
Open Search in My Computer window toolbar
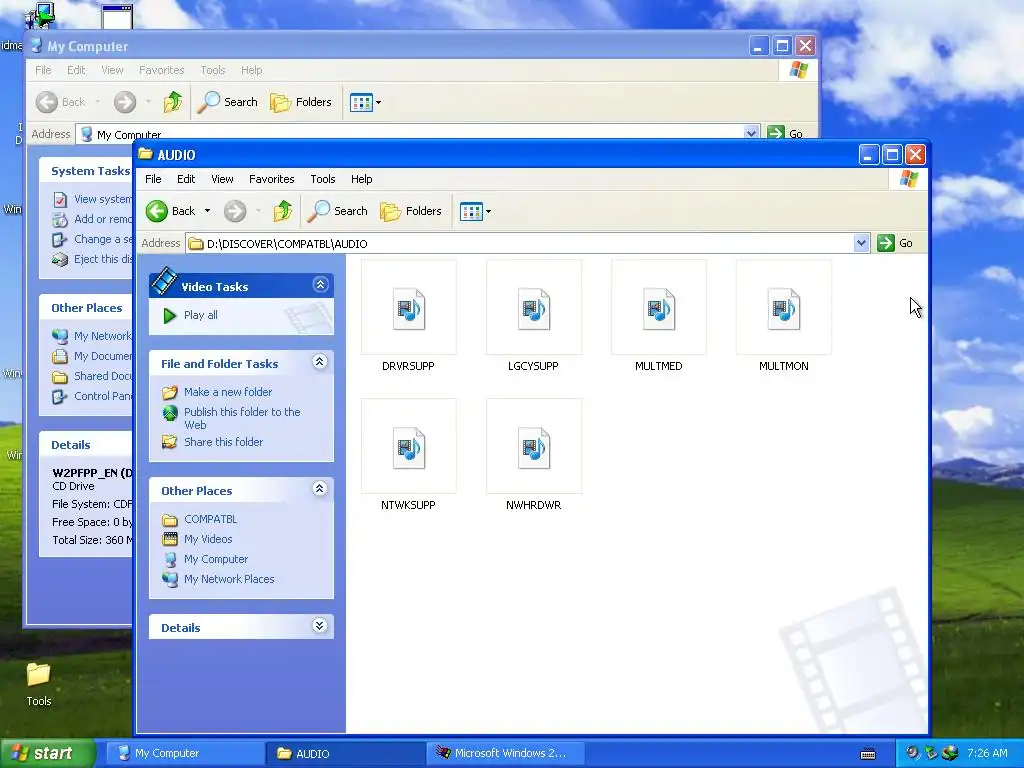[227, 102]
